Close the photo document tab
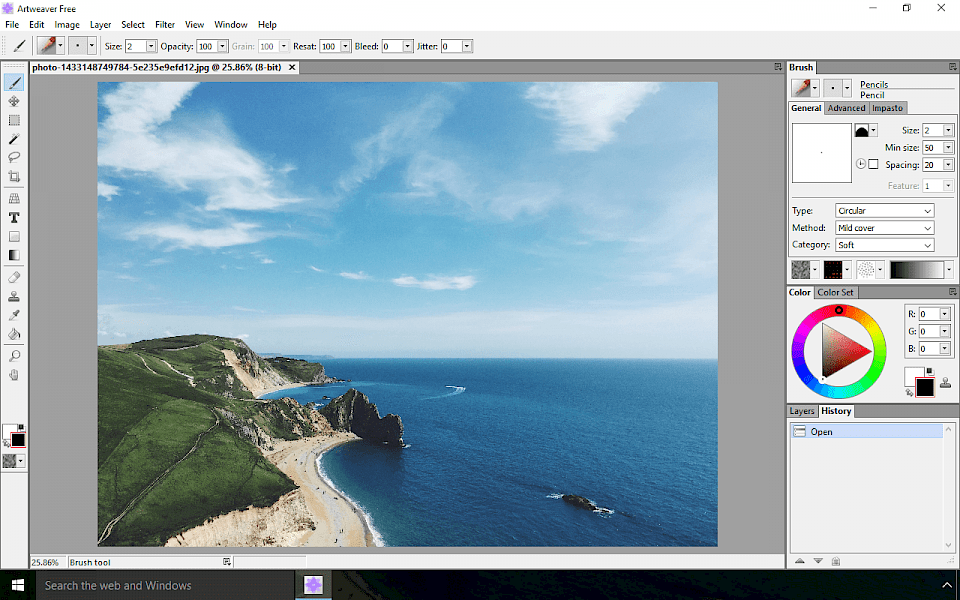 pyautogui.click(x=292, y=67)
